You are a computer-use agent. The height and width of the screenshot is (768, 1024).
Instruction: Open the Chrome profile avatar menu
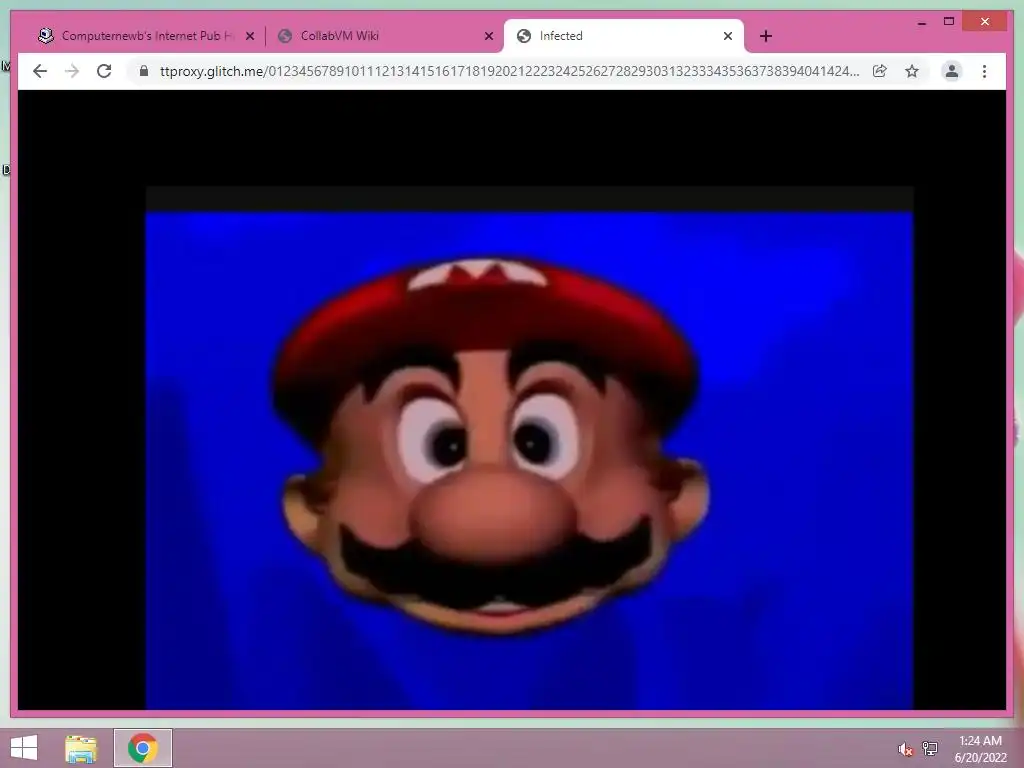pyautogui.click(x=952, y=71)
